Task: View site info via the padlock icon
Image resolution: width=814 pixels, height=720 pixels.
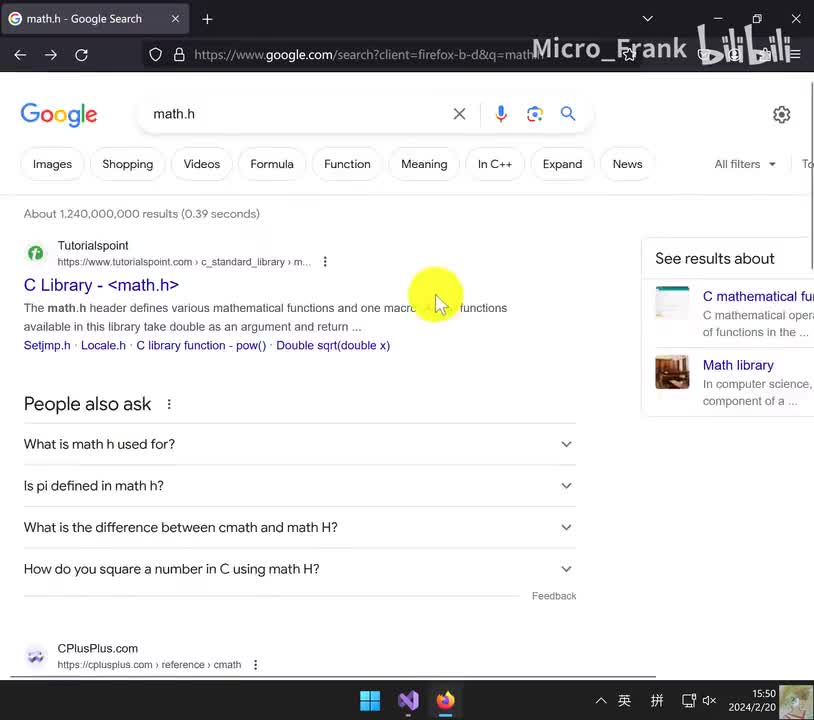Action: (x=179, y=55)
